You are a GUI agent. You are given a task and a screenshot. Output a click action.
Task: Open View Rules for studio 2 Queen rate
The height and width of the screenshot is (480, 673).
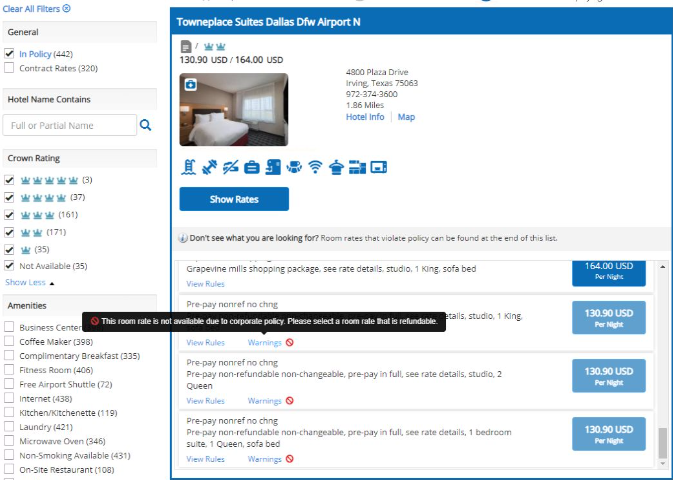click(x=205, y=401)
